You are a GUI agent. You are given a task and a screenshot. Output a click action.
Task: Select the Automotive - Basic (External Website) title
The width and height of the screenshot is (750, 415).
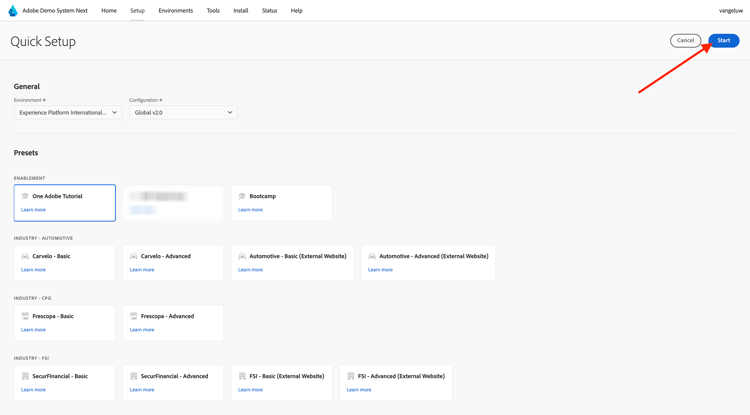tap(298, 256)
